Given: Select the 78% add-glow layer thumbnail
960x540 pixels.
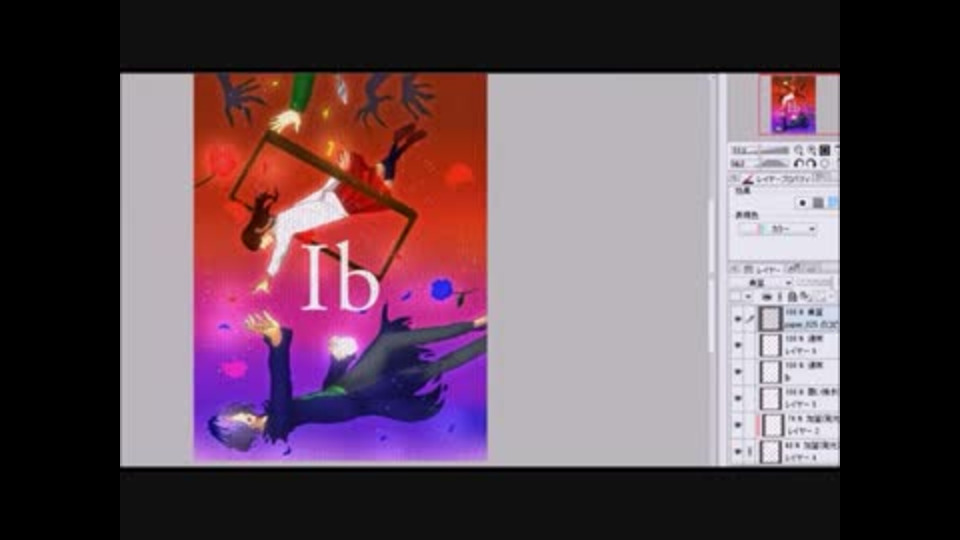Looking at the screenshot, I should pyautogui.click(x=771, y=424).
